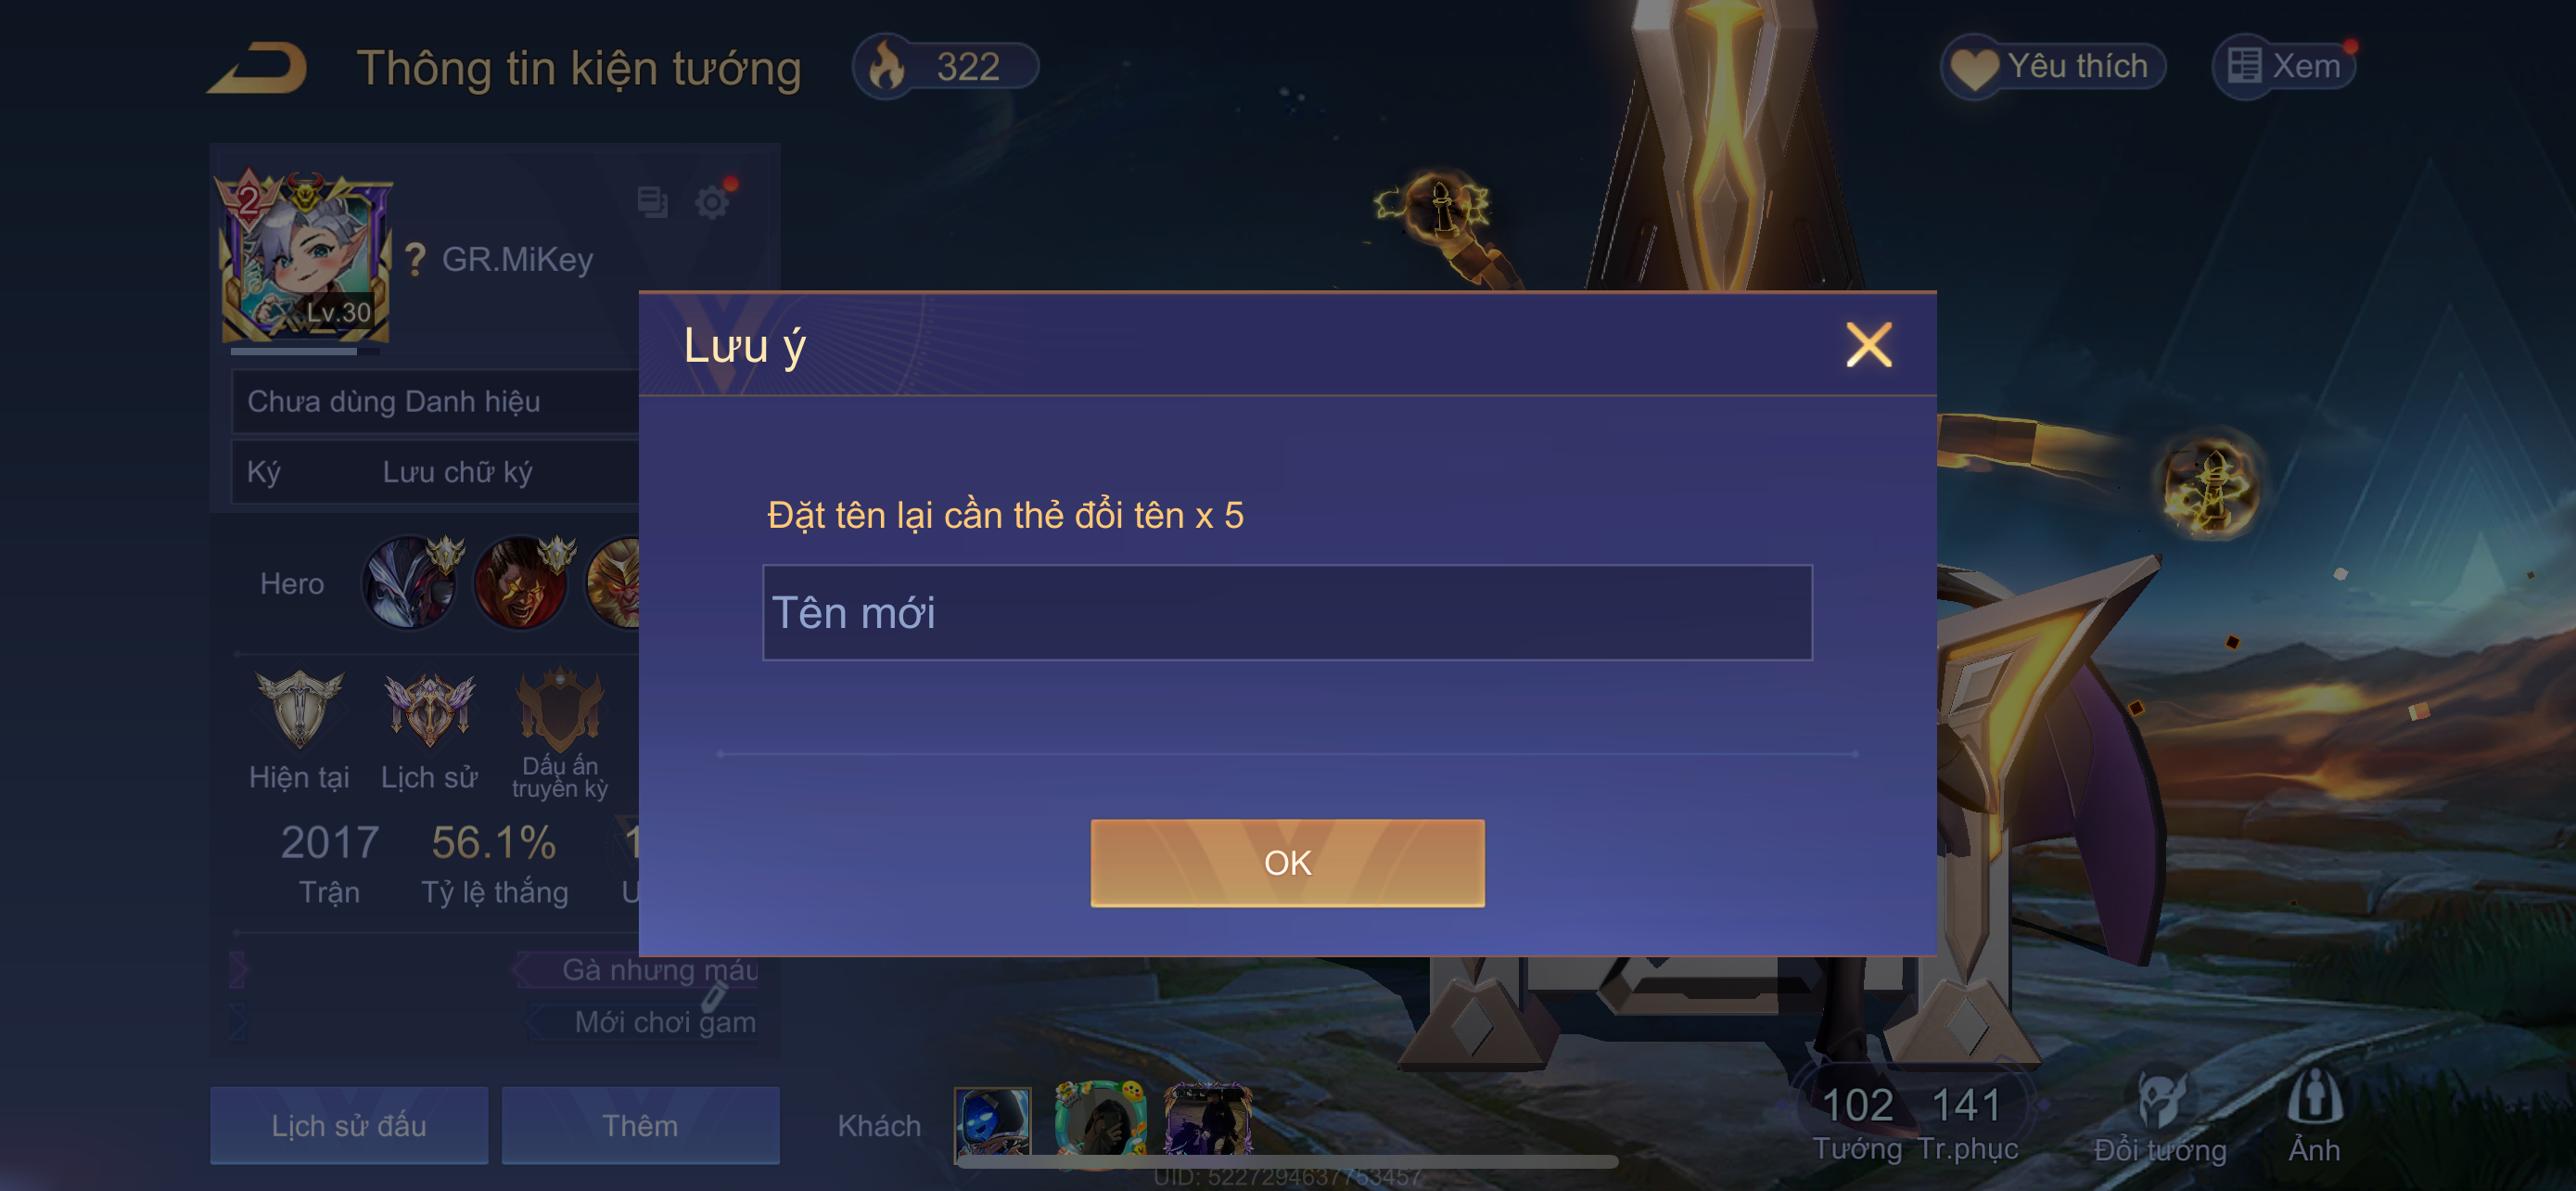Click the heart Yêu thích button
2576x1191 pixels.
pyautogui.click(x=2053, y=67)
